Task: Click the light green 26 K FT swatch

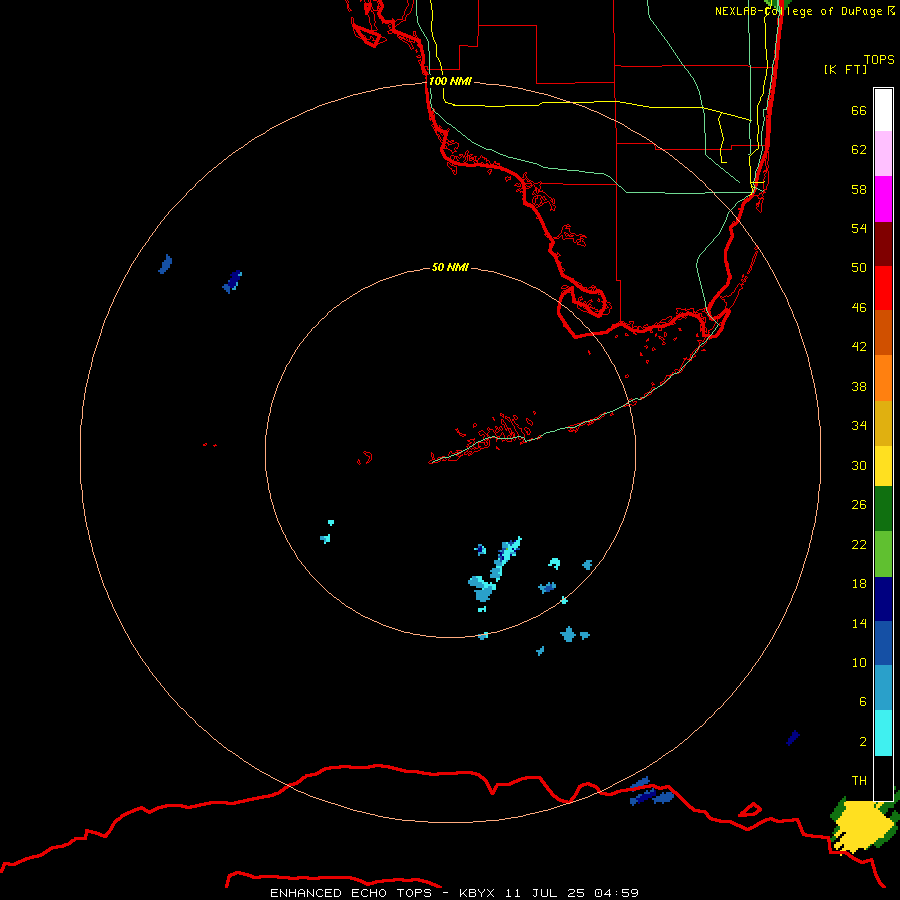Action: click(x=883, y=554)
